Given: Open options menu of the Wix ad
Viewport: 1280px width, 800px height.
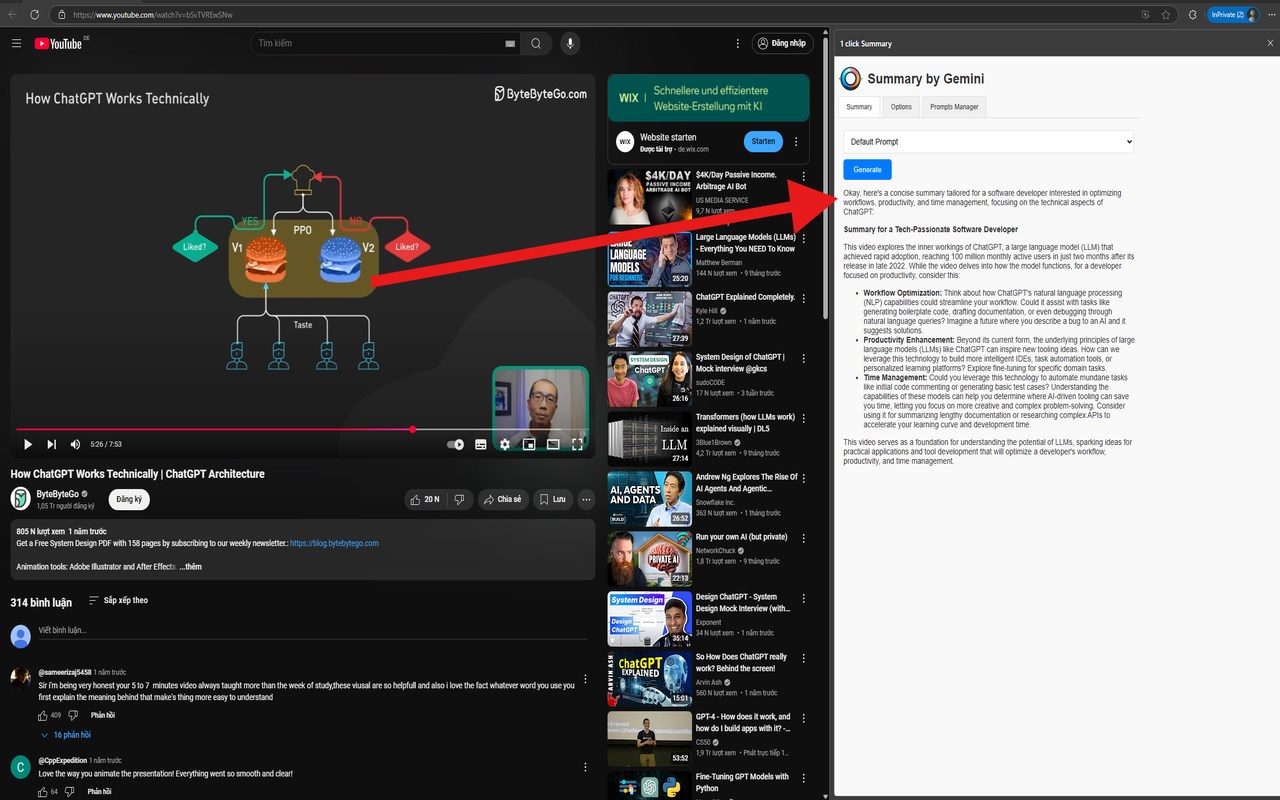Looking at the screenshot, I should coord(796,142).
